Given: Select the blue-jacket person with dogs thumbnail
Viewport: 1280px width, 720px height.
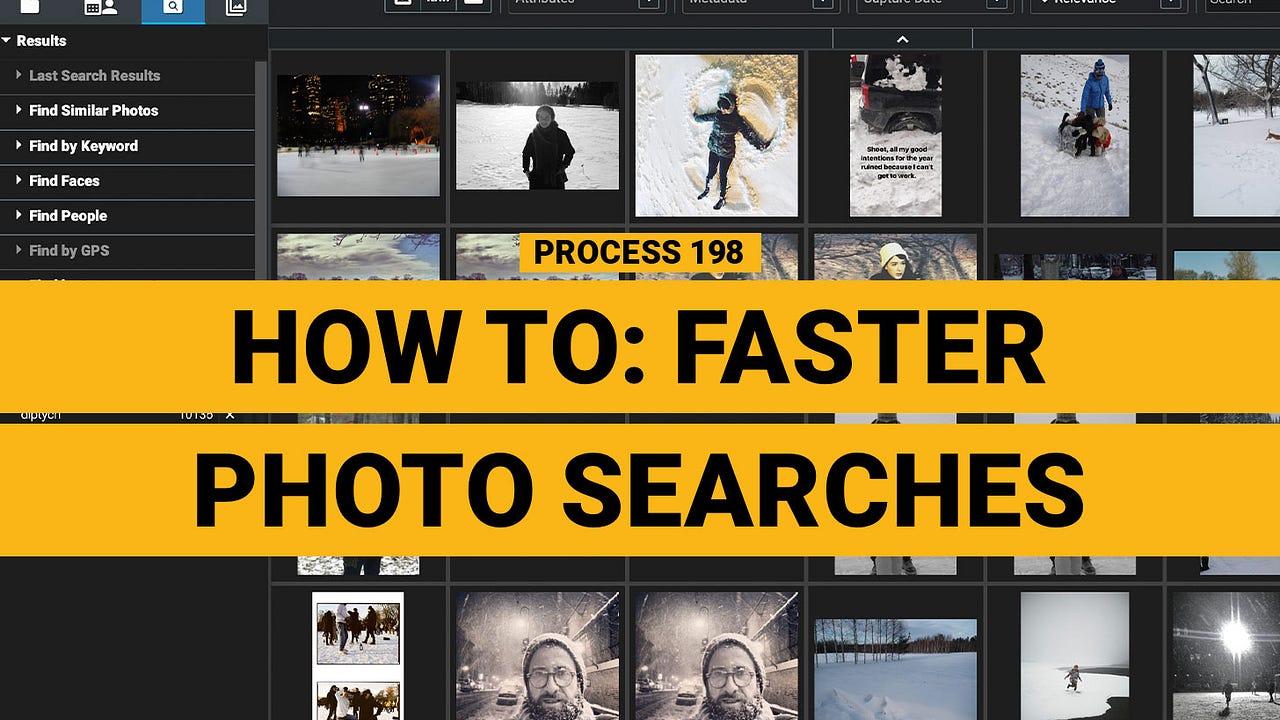Looking at the screenshot, I should (1074, 135).
